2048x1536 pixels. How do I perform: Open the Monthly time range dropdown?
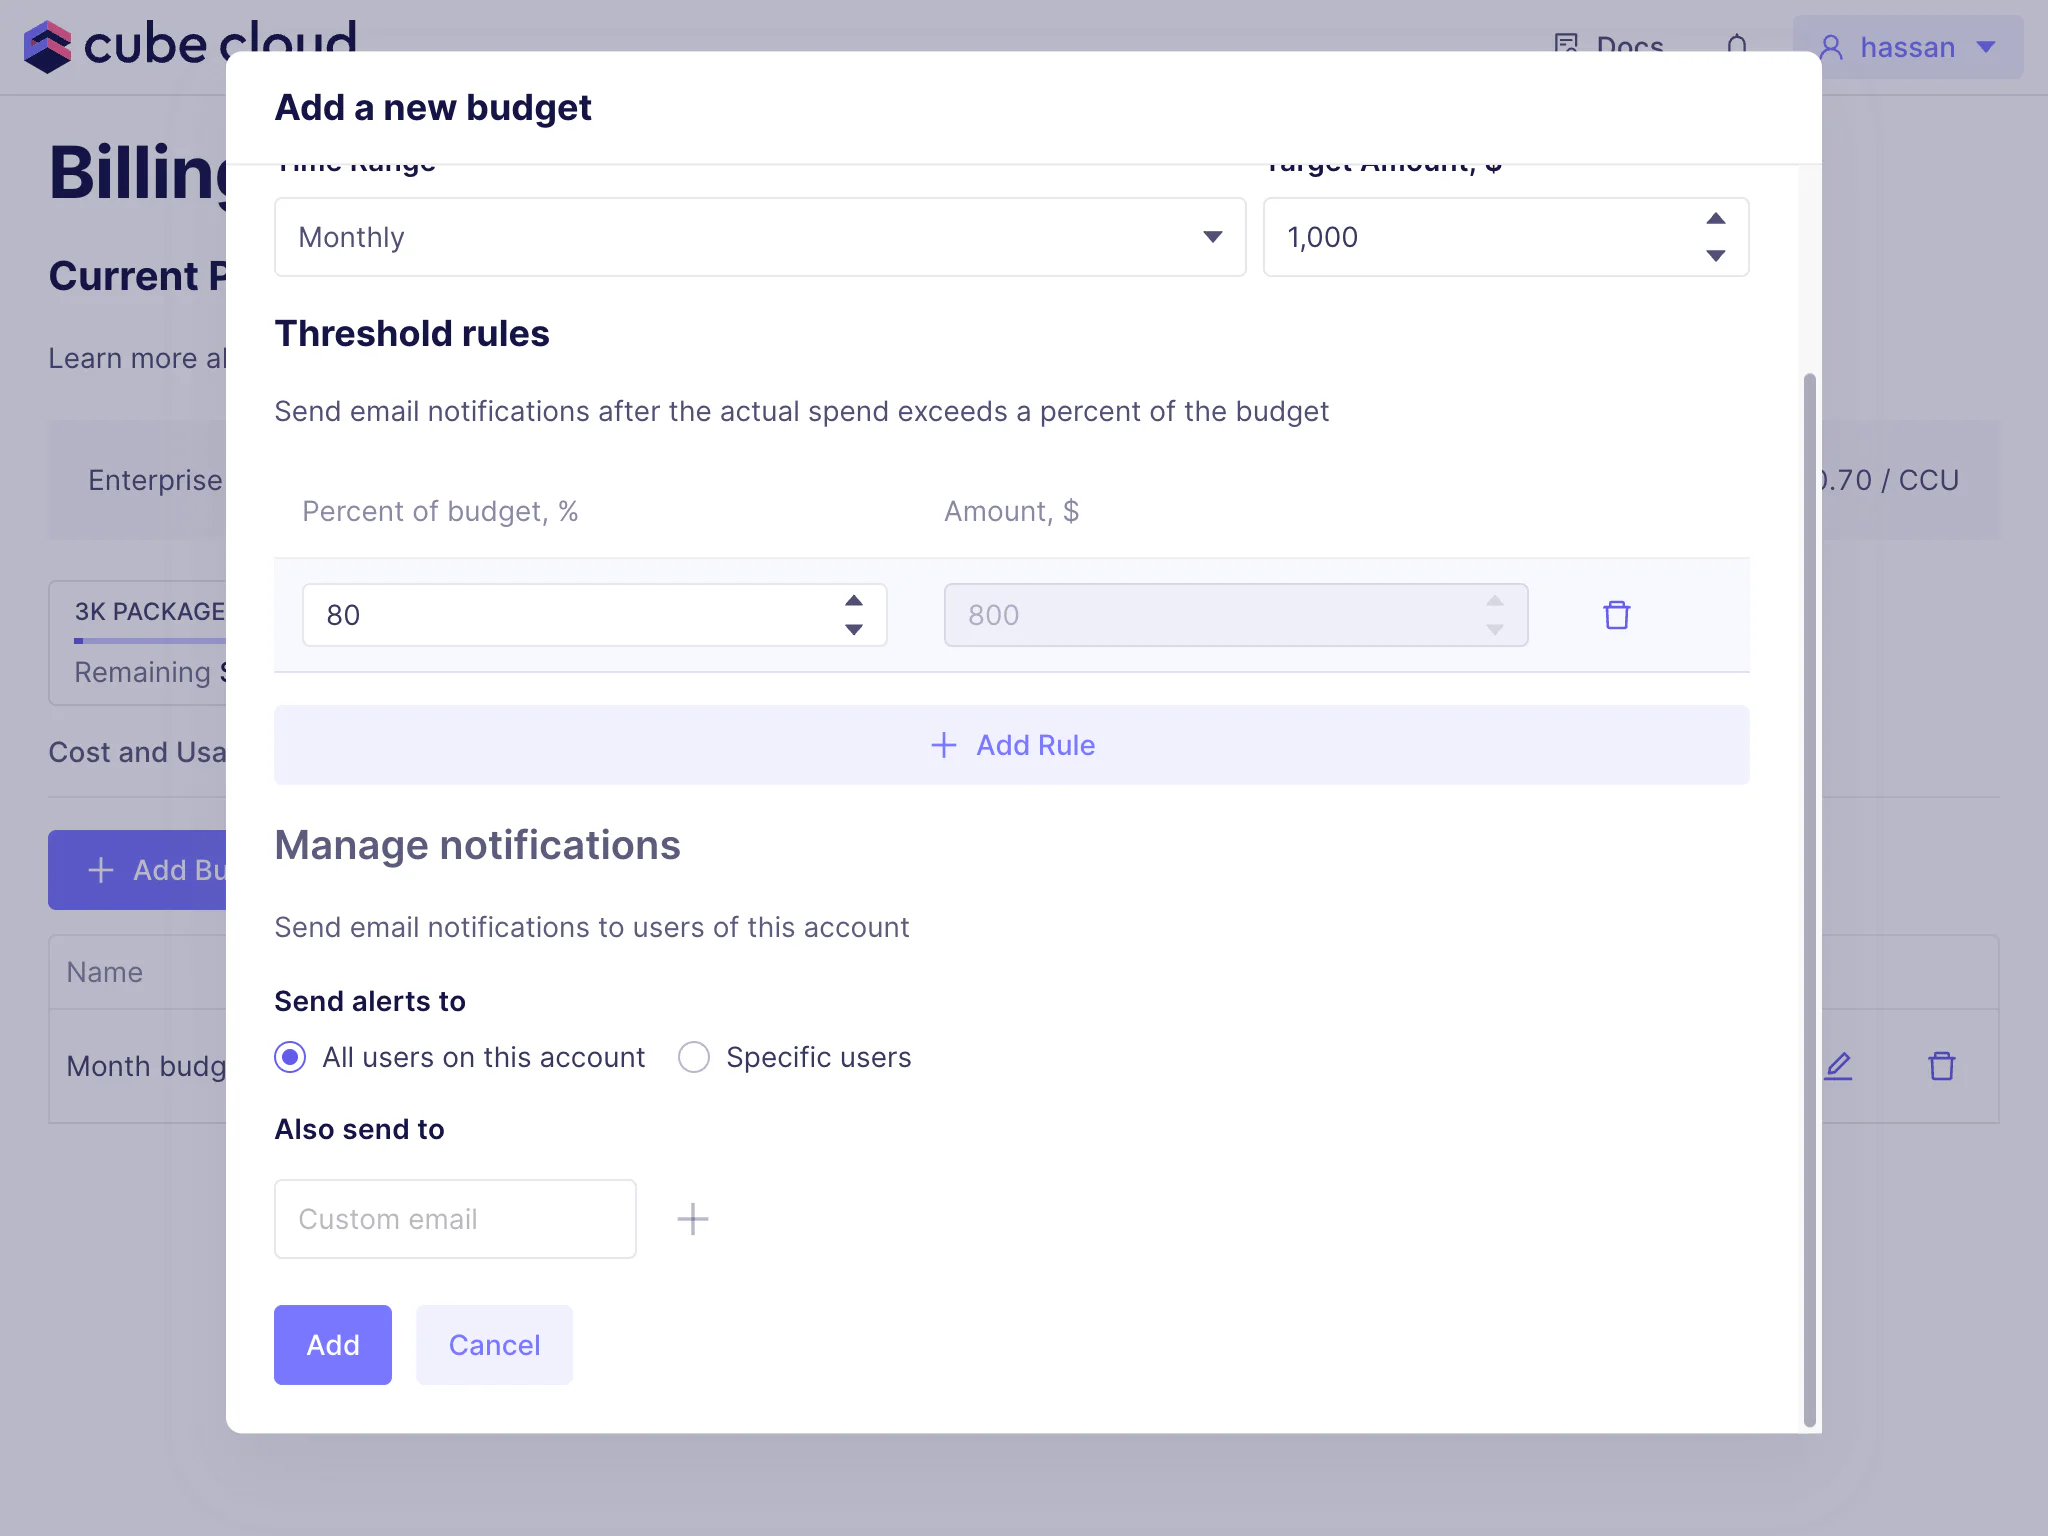click(x=759, y=237)
